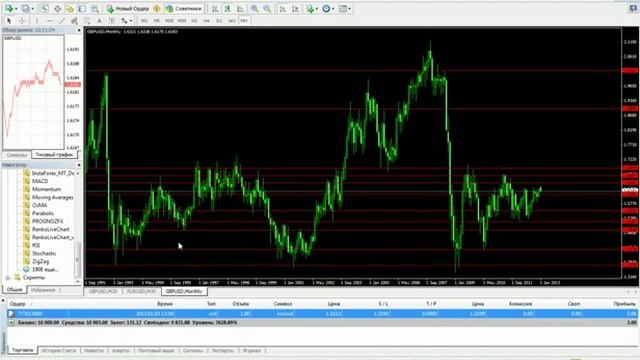Image resolution: width=640 pixels, height=360 pixels.
Task: Select the ZigZag indicator
Action: (40, 261)
